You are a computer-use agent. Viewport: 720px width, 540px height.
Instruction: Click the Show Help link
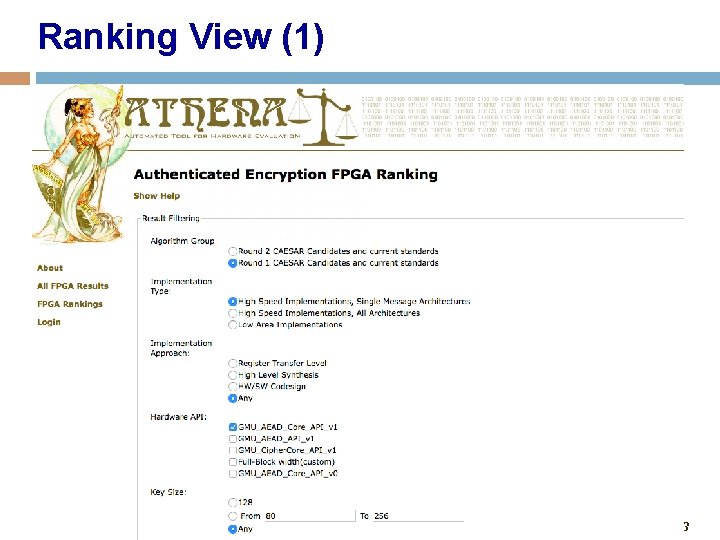[157, 196]
